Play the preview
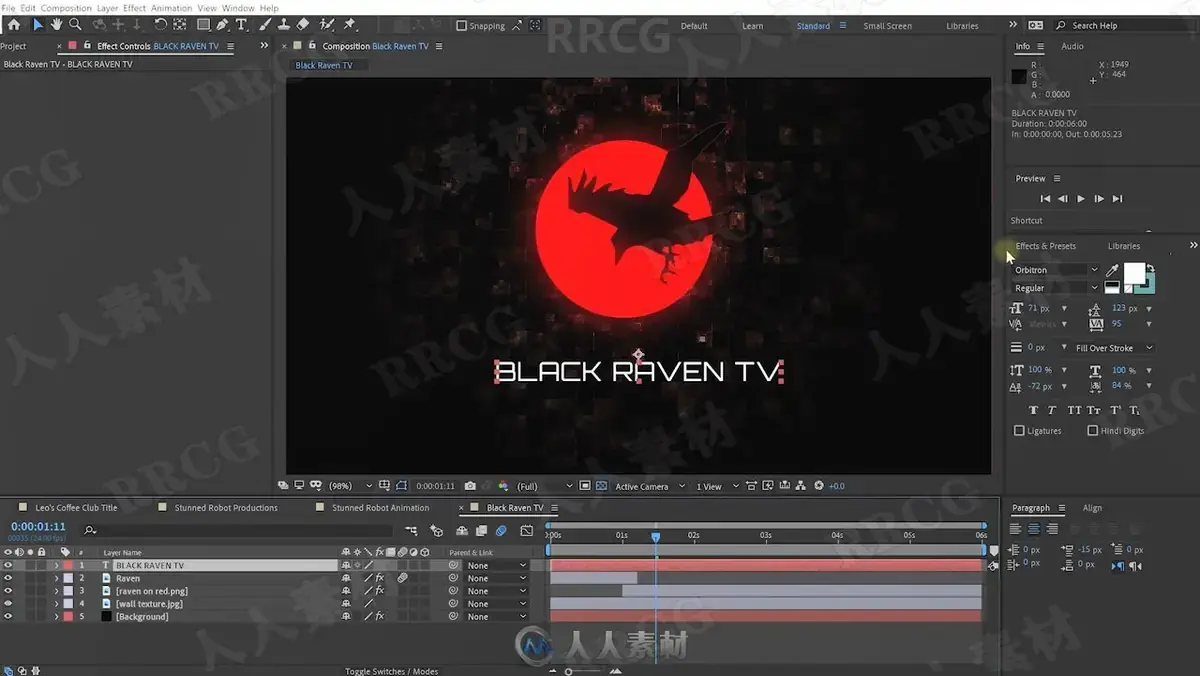This screenshot has width=1200, height=676. [1081, 199]
